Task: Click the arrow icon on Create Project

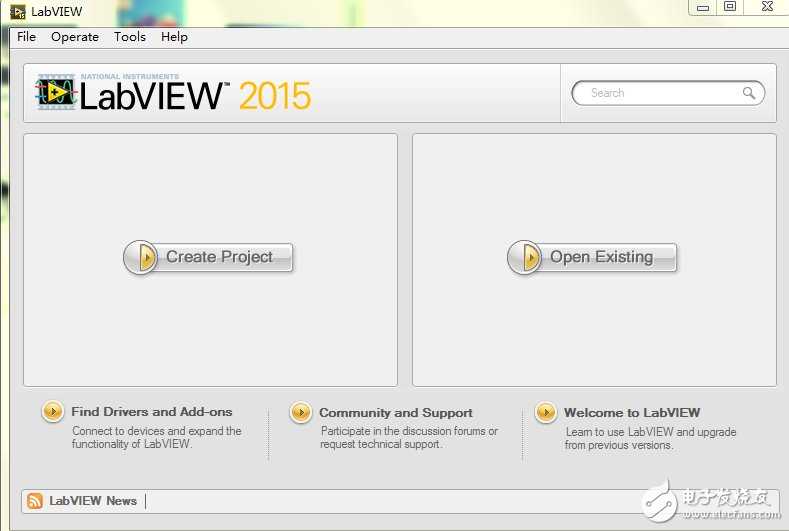Action: click(141, 257)
